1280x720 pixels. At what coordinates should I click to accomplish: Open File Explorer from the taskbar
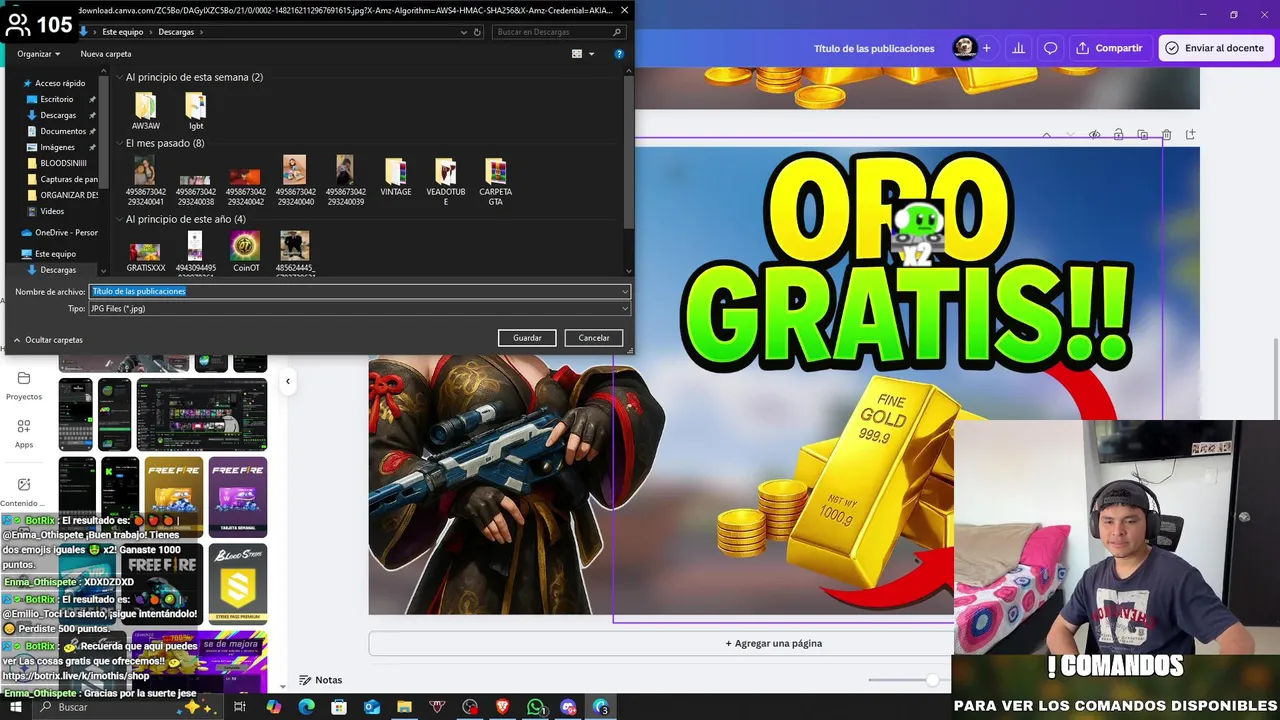pos(404,707)
